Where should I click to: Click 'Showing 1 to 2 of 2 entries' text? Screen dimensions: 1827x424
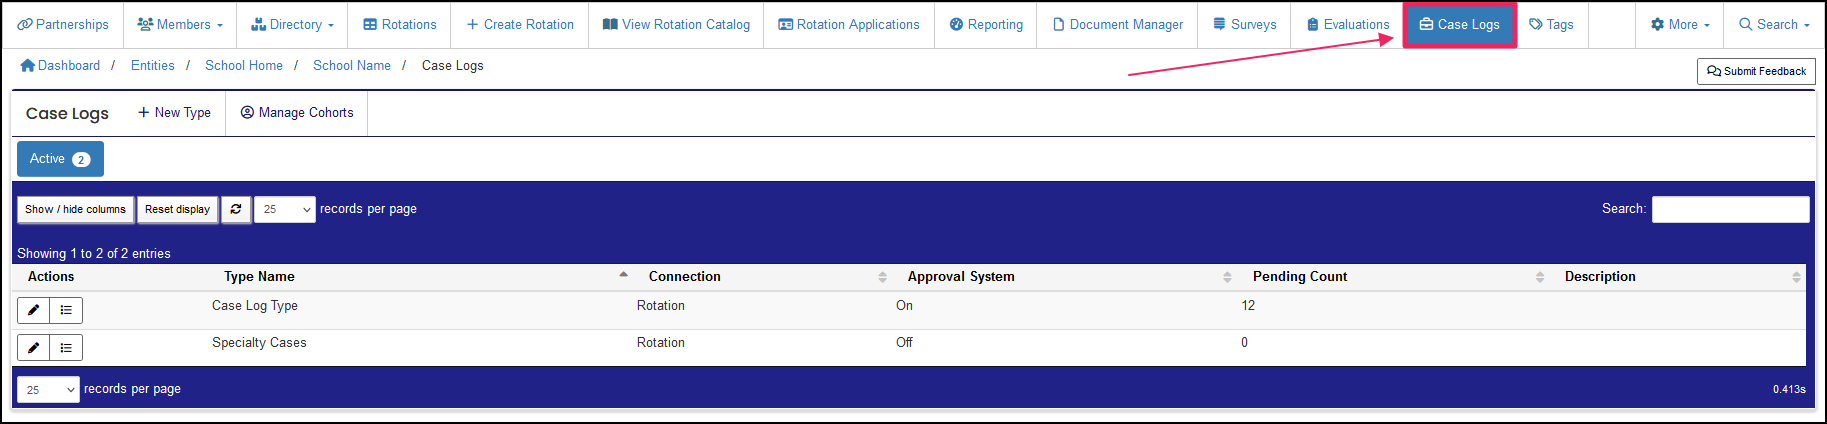point(94,254)
